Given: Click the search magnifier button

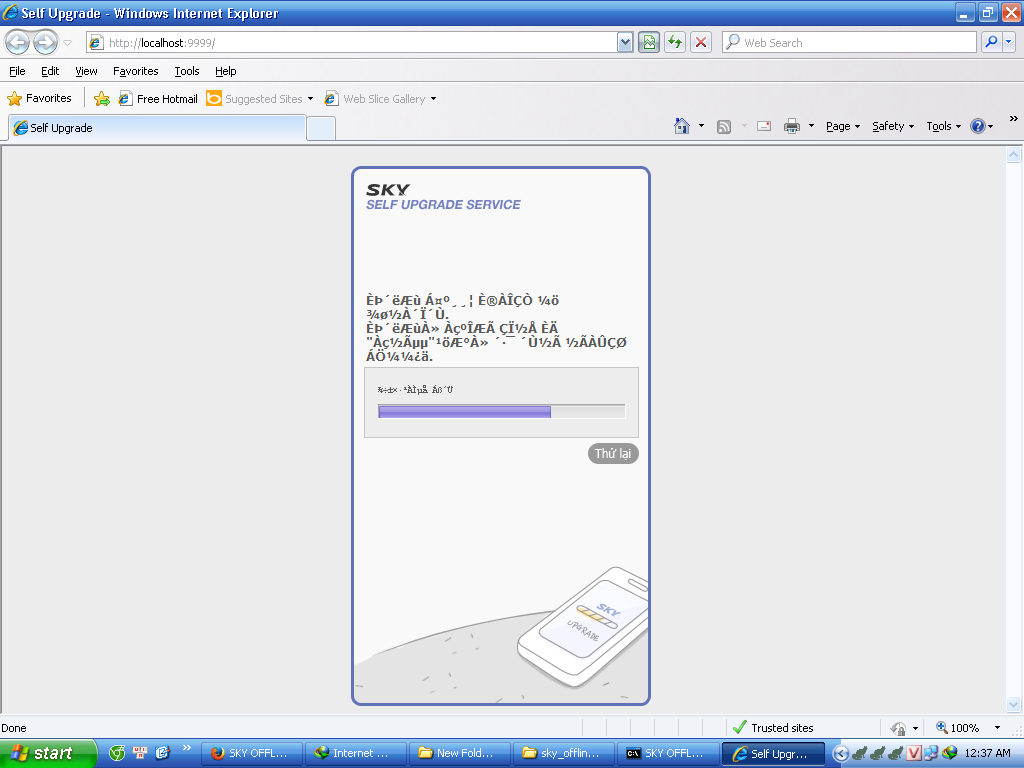Looking at the screenshot, I should pos(990,42).
